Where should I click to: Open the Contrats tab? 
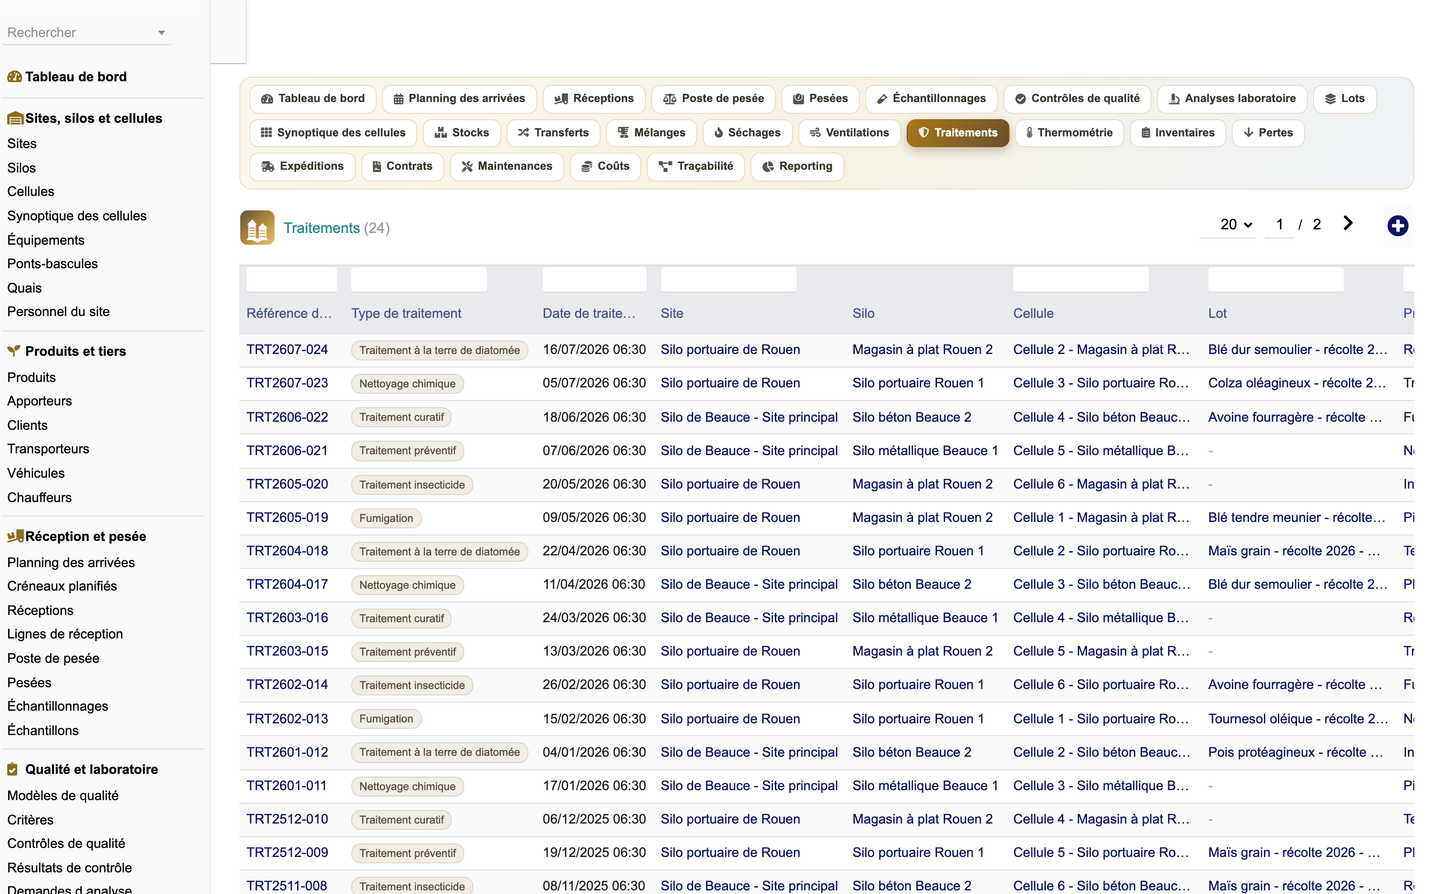[x=402, y=167]
